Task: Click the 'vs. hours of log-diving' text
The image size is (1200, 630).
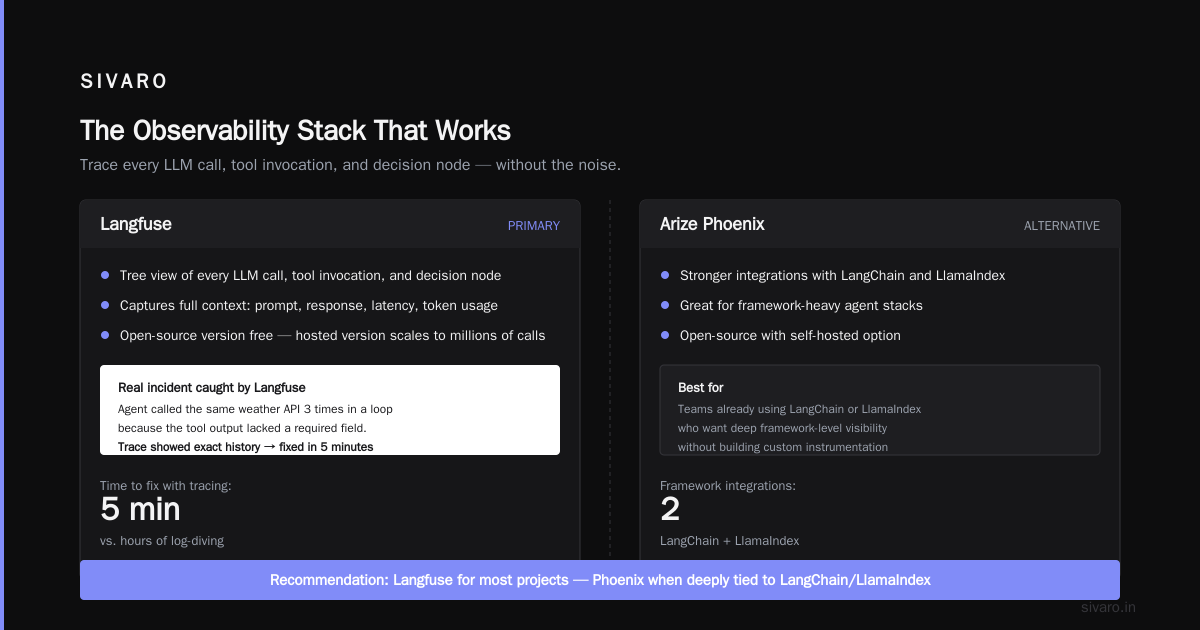Action: (162, 541)
